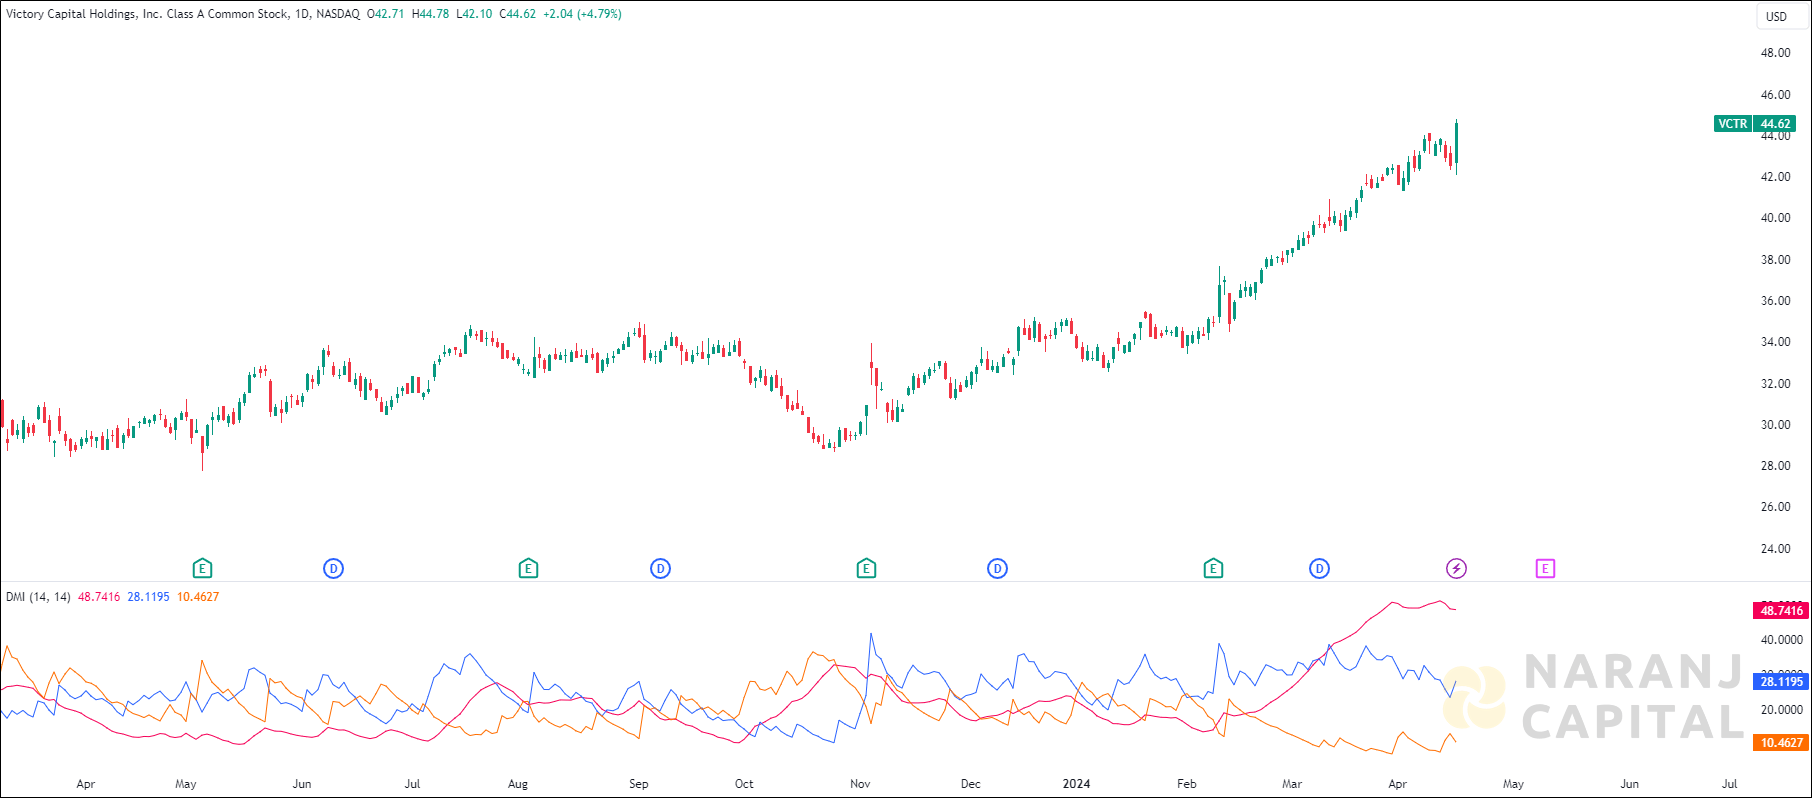Click the 2024 year label on time axis
The width and height of the screenshot is (1812, 798).
tap(1076, 784)
